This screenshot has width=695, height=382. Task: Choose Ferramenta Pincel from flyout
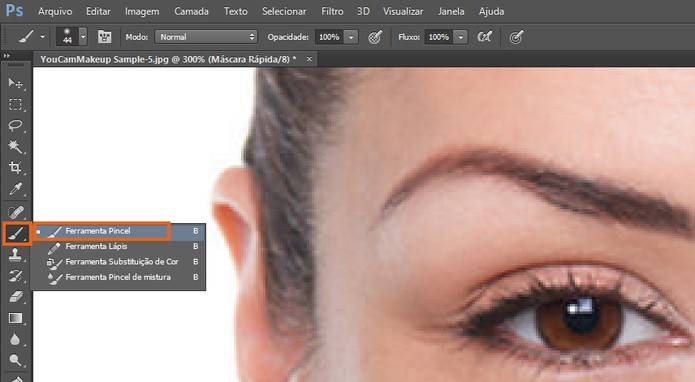(x=118, y=231)
